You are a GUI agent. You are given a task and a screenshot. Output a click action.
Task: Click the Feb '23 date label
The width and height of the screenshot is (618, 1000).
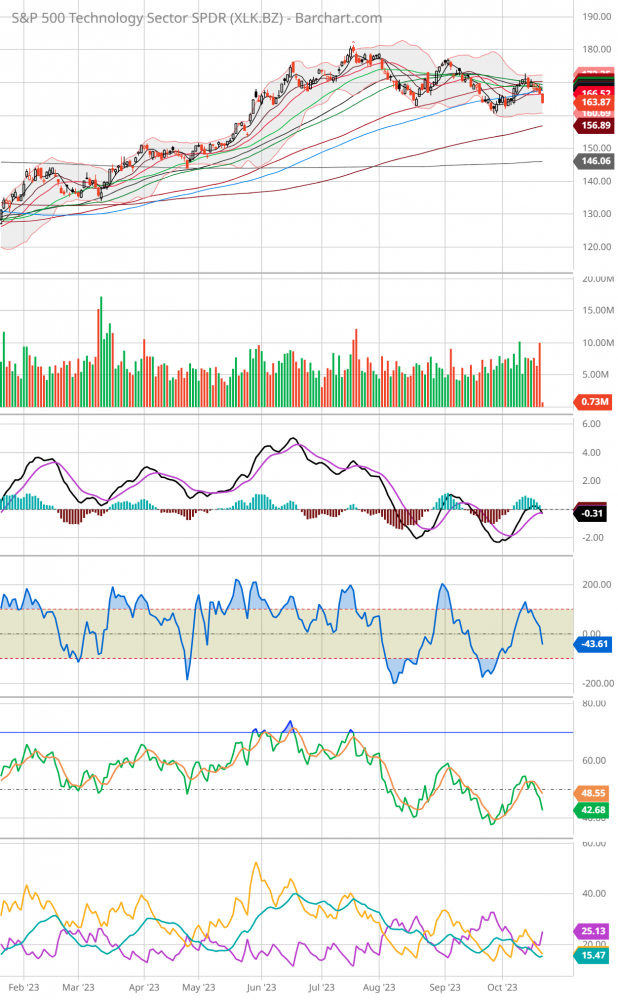coord(23,986)
